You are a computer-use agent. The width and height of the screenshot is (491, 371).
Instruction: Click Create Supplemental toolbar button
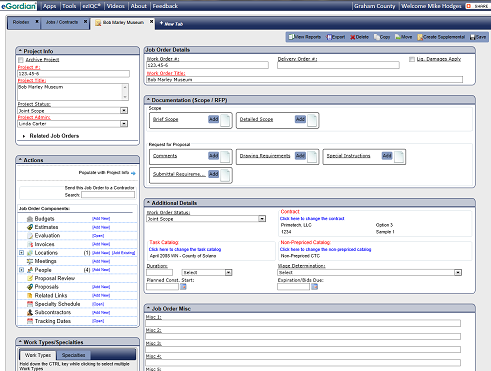pyautogui.click(x=441, y=37)
